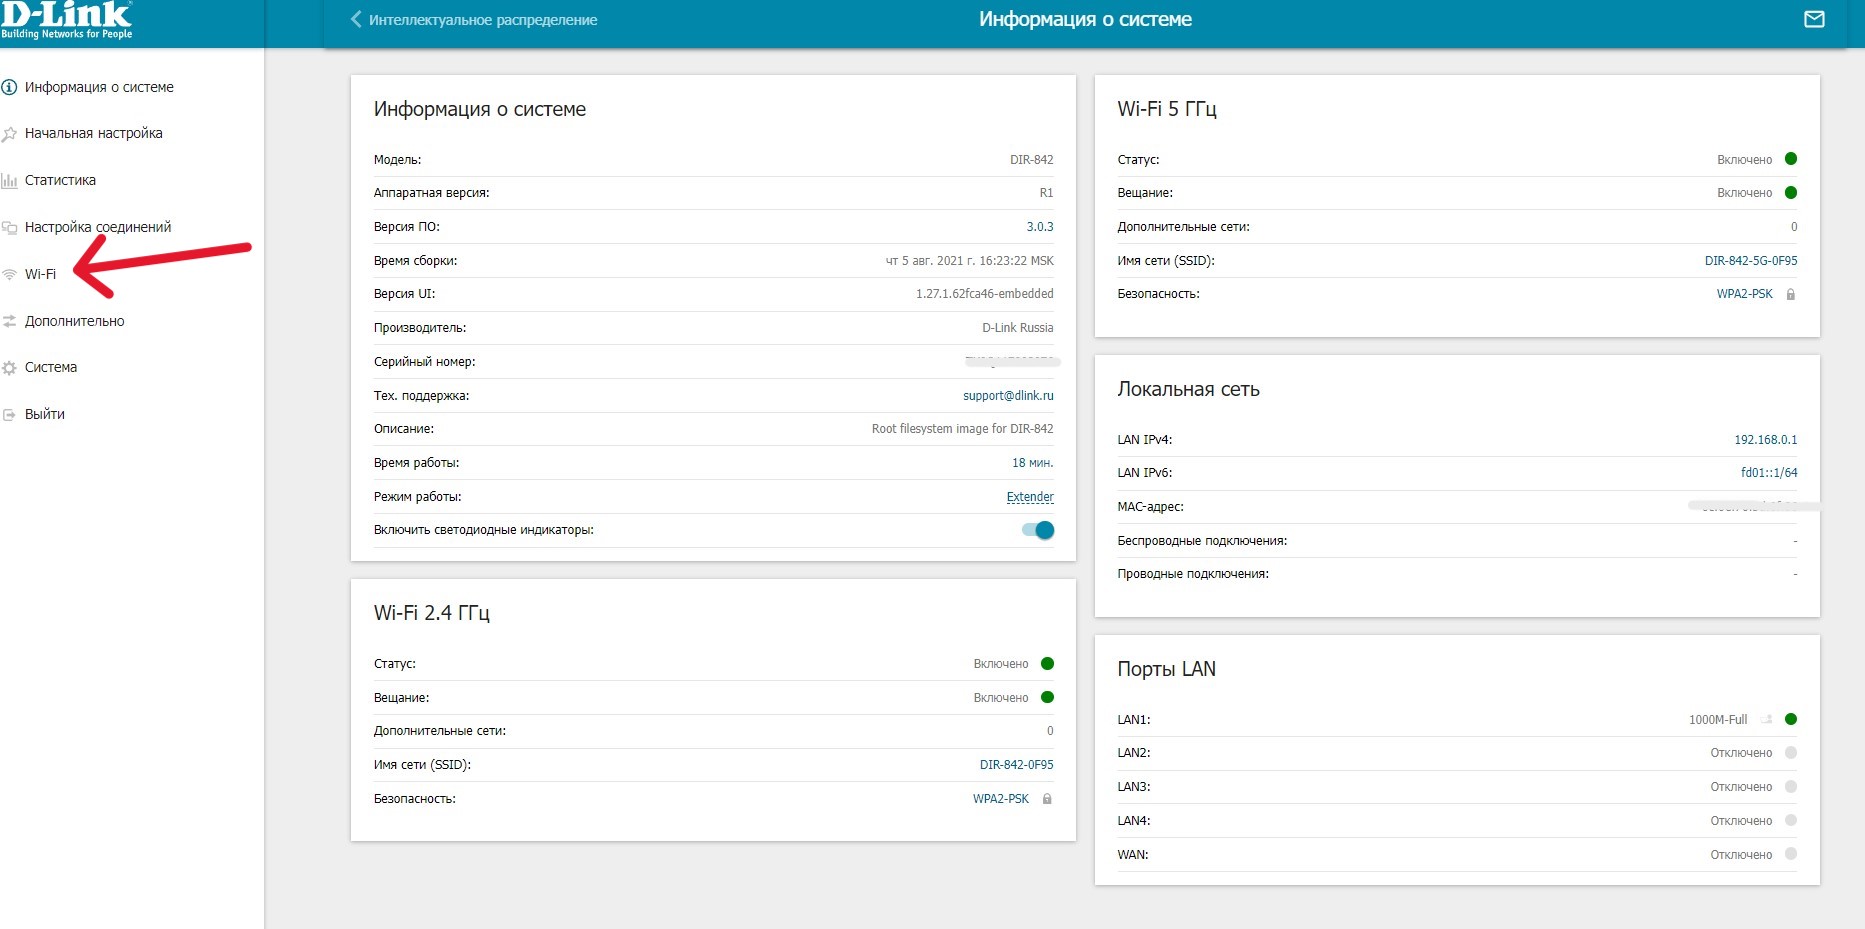Image resolution: width=1865 pixels, height=929 pixels.
Task: Click the green status dot for Wi-Fi 2.4 ГГц Статус
Action: (1047, 663)
